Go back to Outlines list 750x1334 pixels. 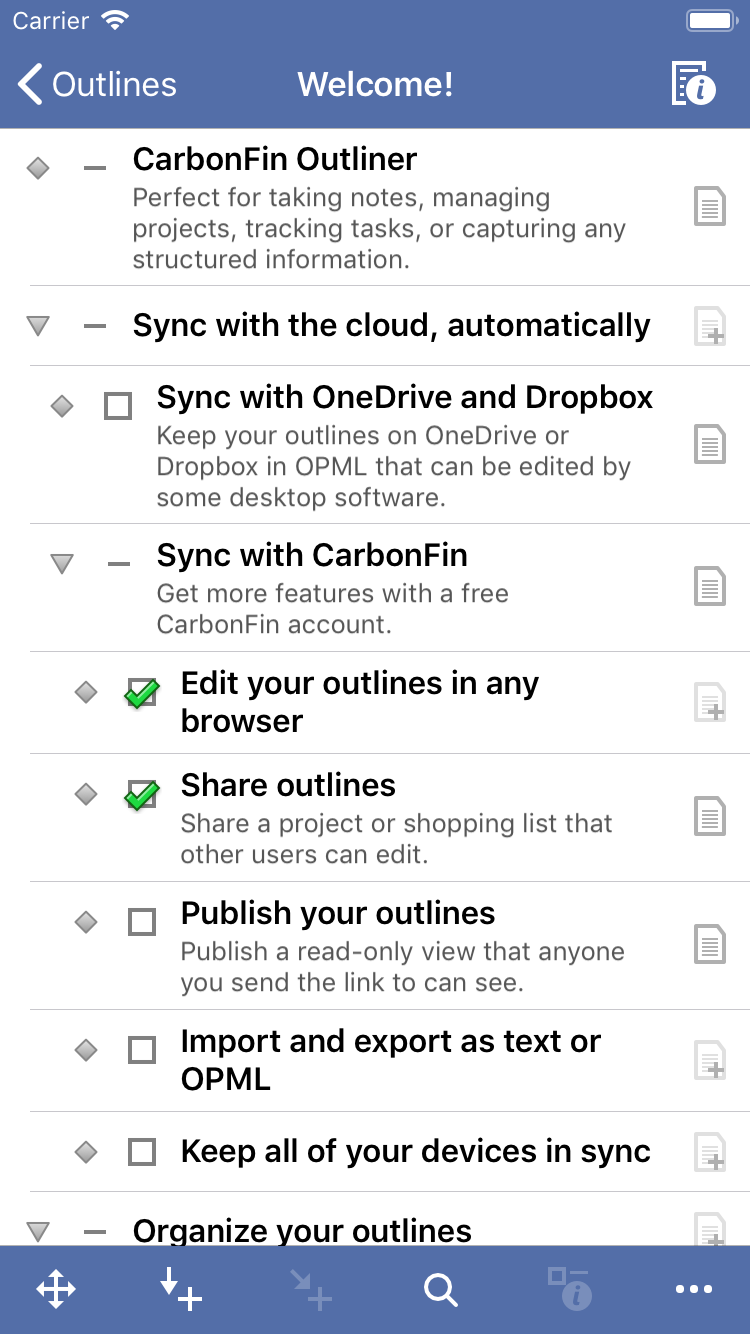point(97,85)
